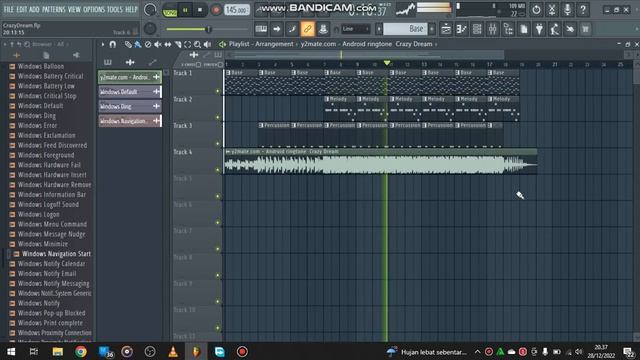
Task: Open the FILE menu
Action: [x=9, y=9]
